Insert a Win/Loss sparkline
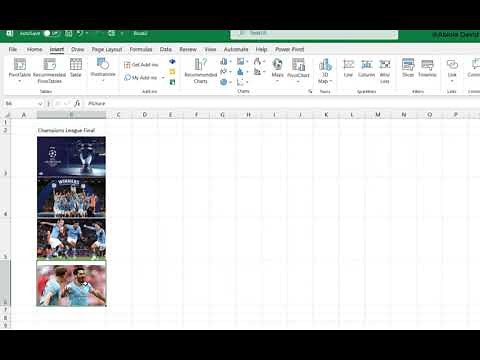480x360 pixels. (x=385, y=71)
